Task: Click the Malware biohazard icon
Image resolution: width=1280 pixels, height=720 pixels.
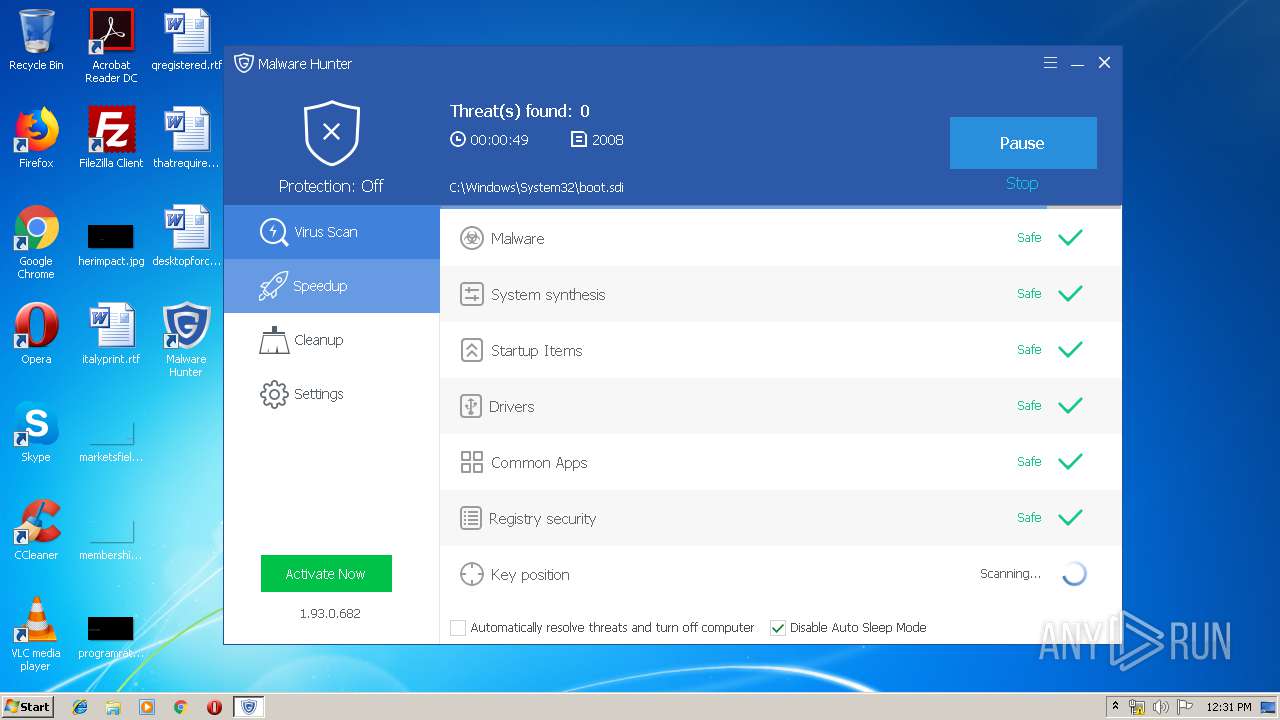Action: tap(471, 238)
